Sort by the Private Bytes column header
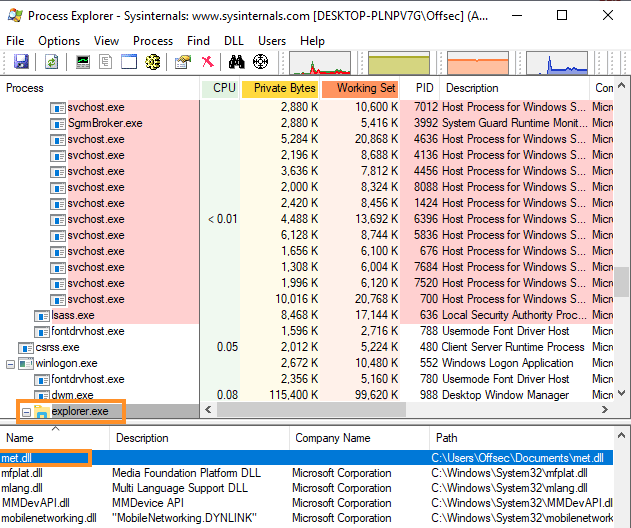The image size is (631, 528). (280, 88)
